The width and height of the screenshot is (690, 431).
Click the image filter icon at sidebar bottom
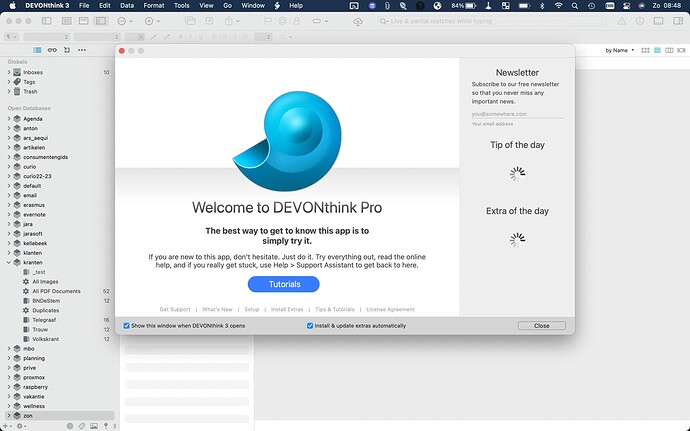click(x=94, y=426)
